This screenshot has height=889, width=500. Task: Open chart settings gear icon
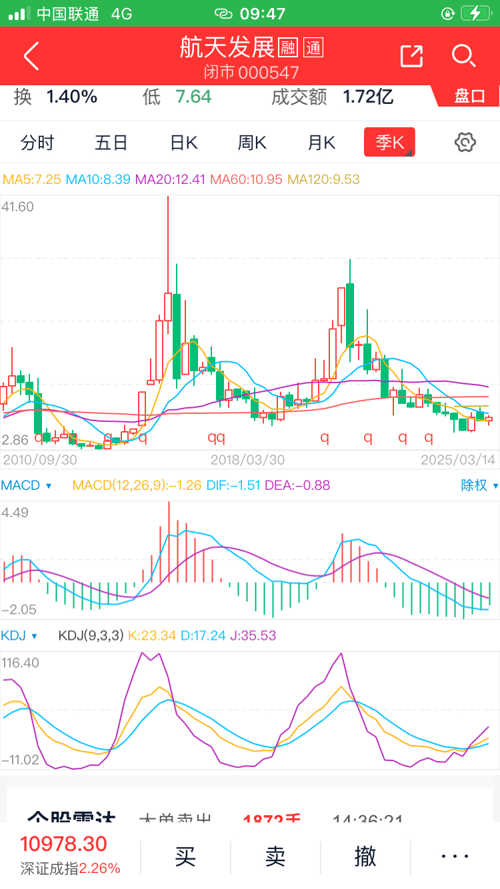[465, 142]
